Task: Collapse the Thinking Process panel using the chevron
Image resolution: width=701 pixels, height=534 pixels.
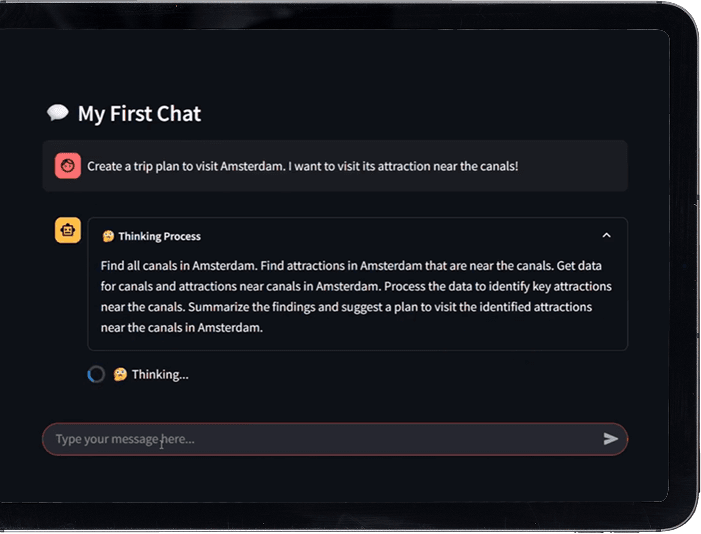Action: click(606, 236)
